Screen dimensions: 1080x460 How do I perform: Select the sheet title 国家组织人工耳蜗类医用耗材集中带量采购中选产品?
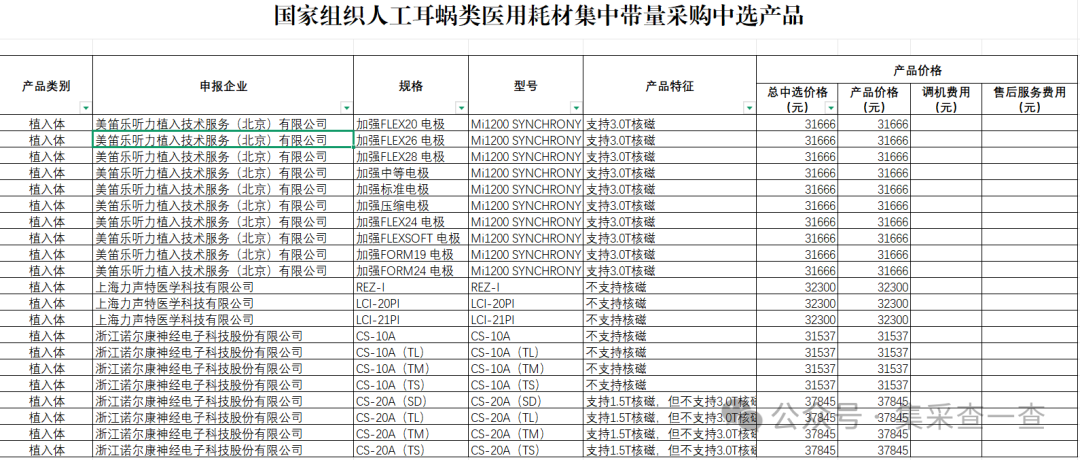point(539,17)
